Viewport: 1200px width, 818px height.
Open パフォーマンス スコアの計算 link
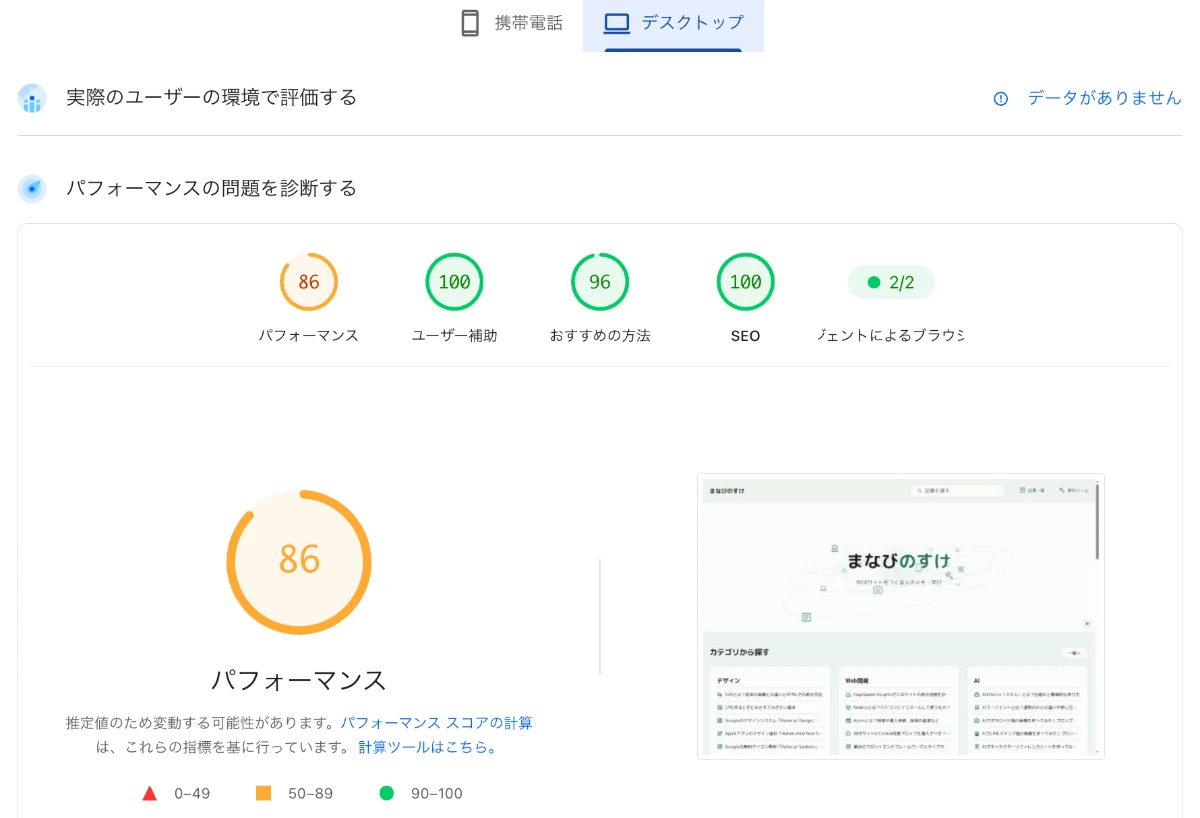point(436,722)
